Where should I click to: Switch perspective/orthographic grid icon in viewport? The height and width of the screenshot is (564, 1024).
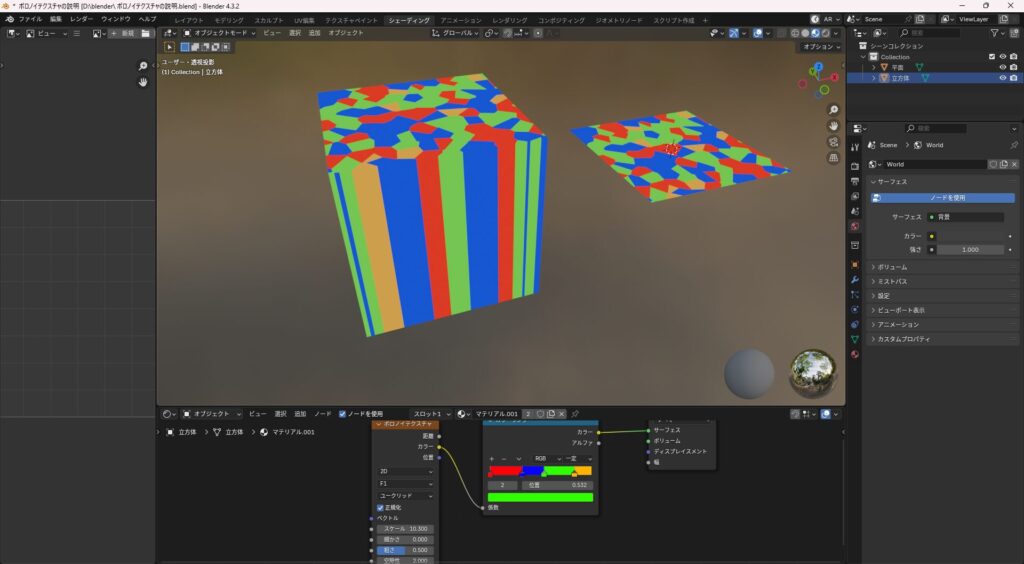click(833, 157)
